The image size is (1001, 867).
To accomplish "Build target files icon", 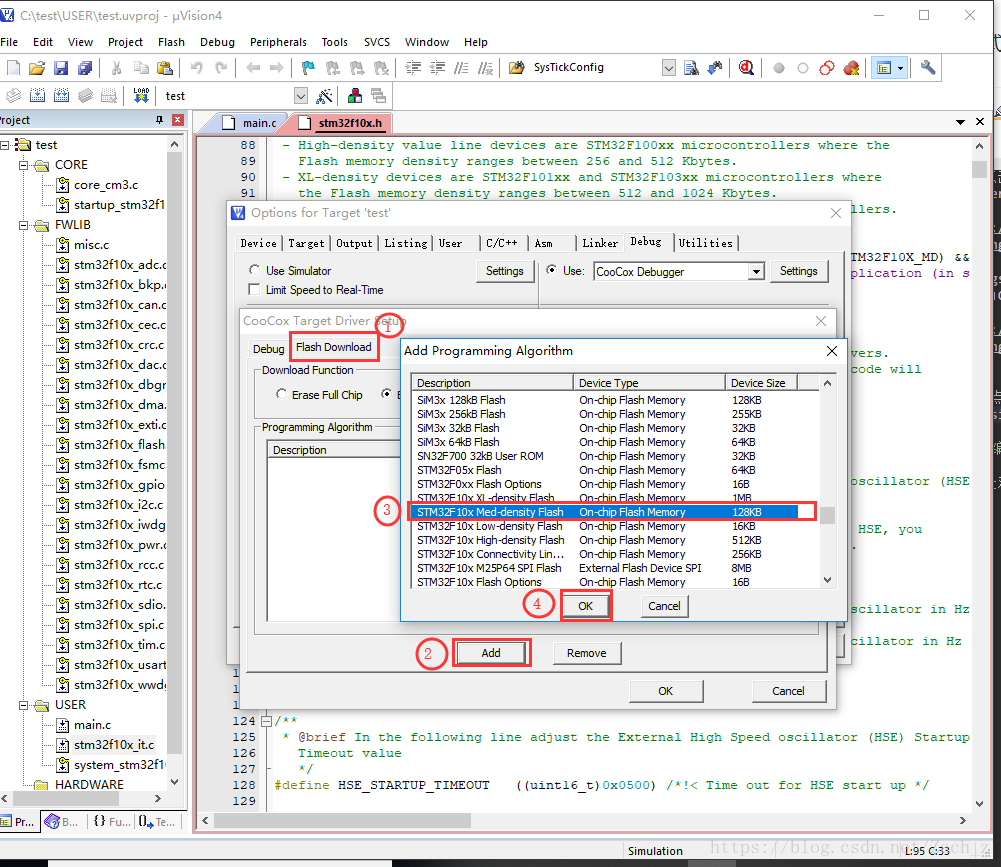I will pos(38,96).
